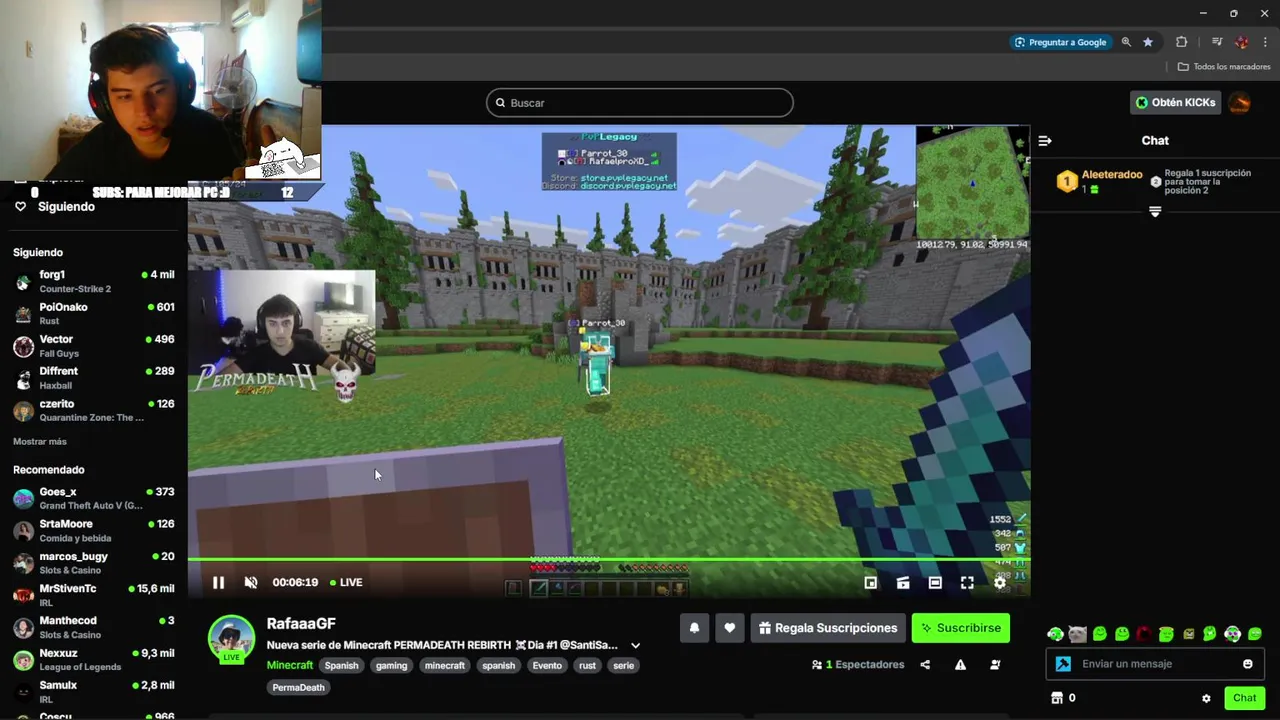Open Diffrent channel in sidebar
Viewport: 1280px width, 720px height.
coord(94,378)
